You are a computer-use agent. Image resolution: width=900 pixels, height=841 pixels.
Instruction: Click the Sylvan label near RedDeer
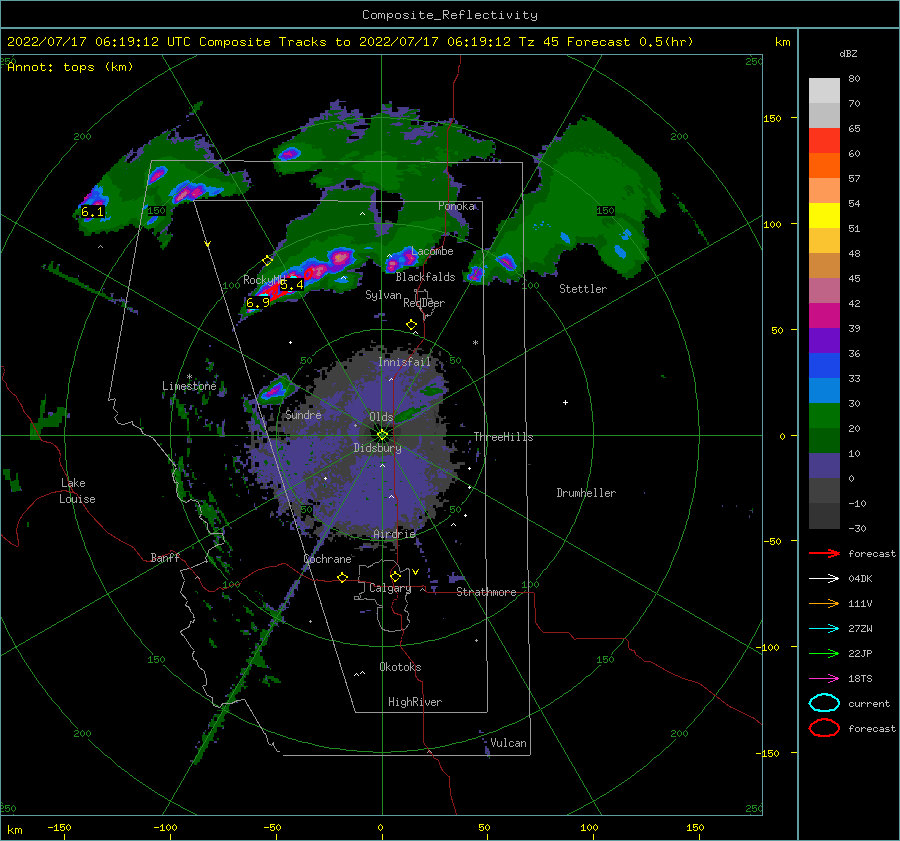coord(383,295)
